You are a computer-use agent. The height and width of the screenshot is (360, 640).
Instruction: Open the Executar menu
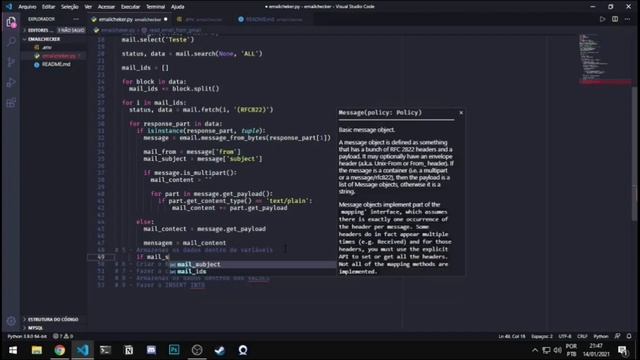tap(131, 7)
